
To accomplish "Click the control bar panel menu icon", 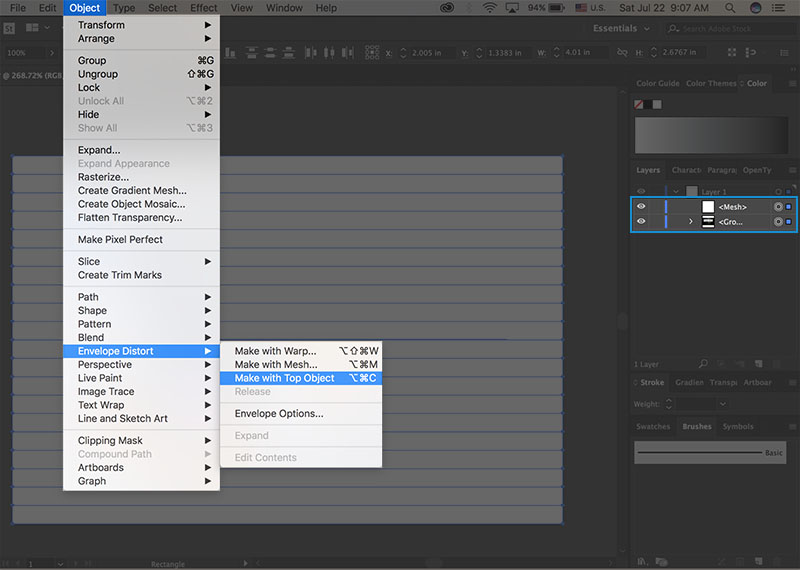I will pos(785,53).
